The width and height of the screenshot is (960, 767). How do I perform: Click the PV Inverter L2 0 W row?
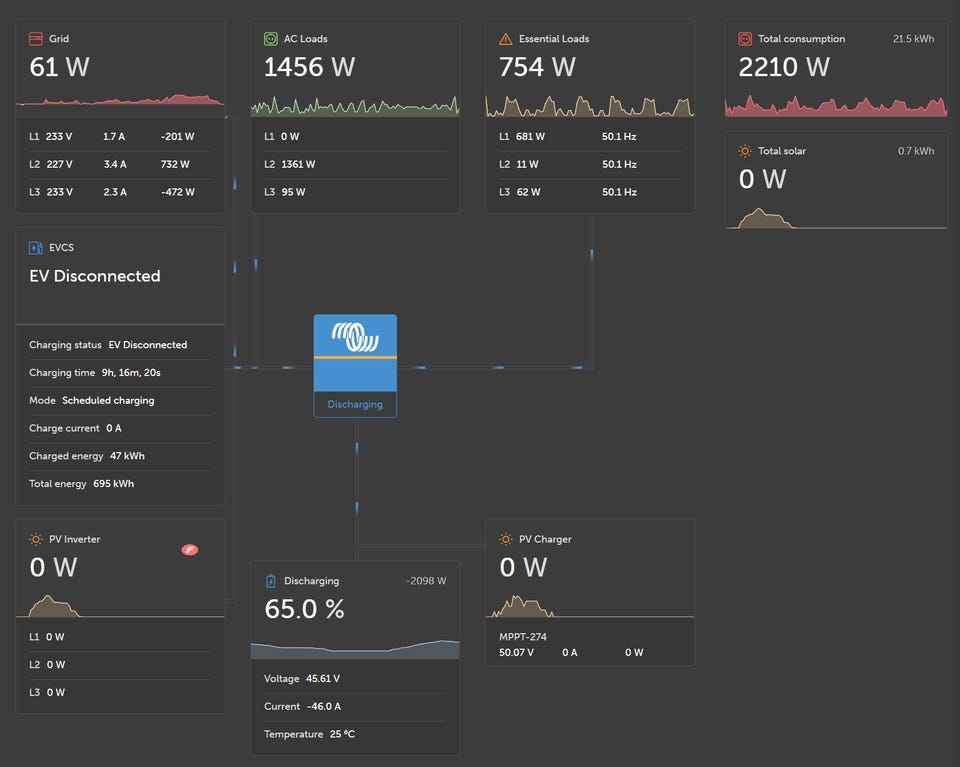pyautogui.click(x=120, y=665)
